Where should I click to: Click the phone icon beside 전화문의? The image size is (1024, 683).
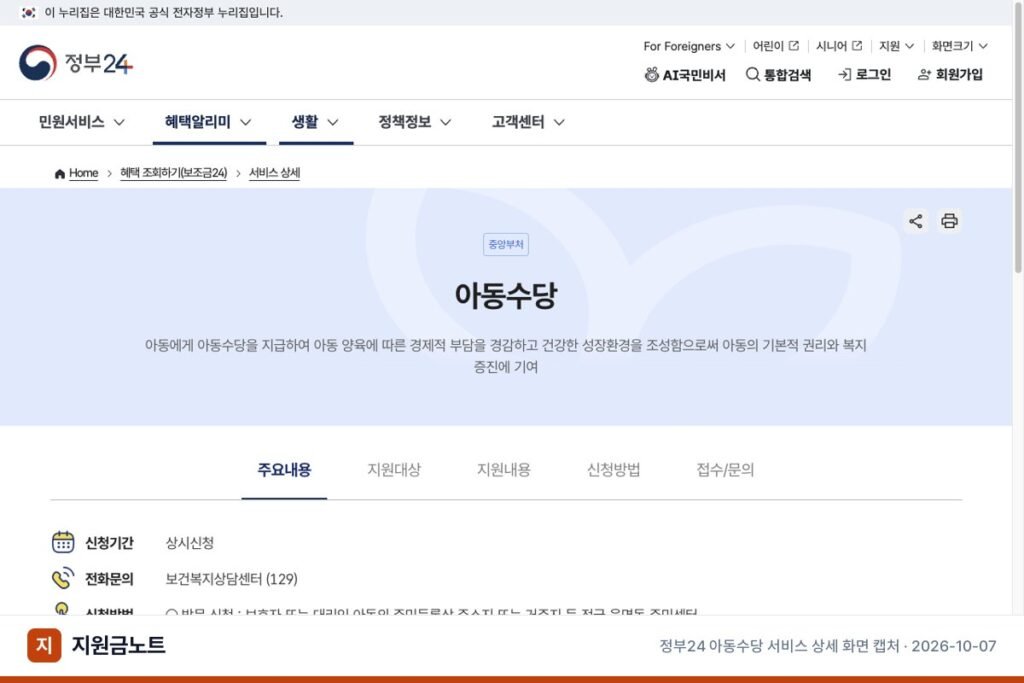[x=63, y=578]
